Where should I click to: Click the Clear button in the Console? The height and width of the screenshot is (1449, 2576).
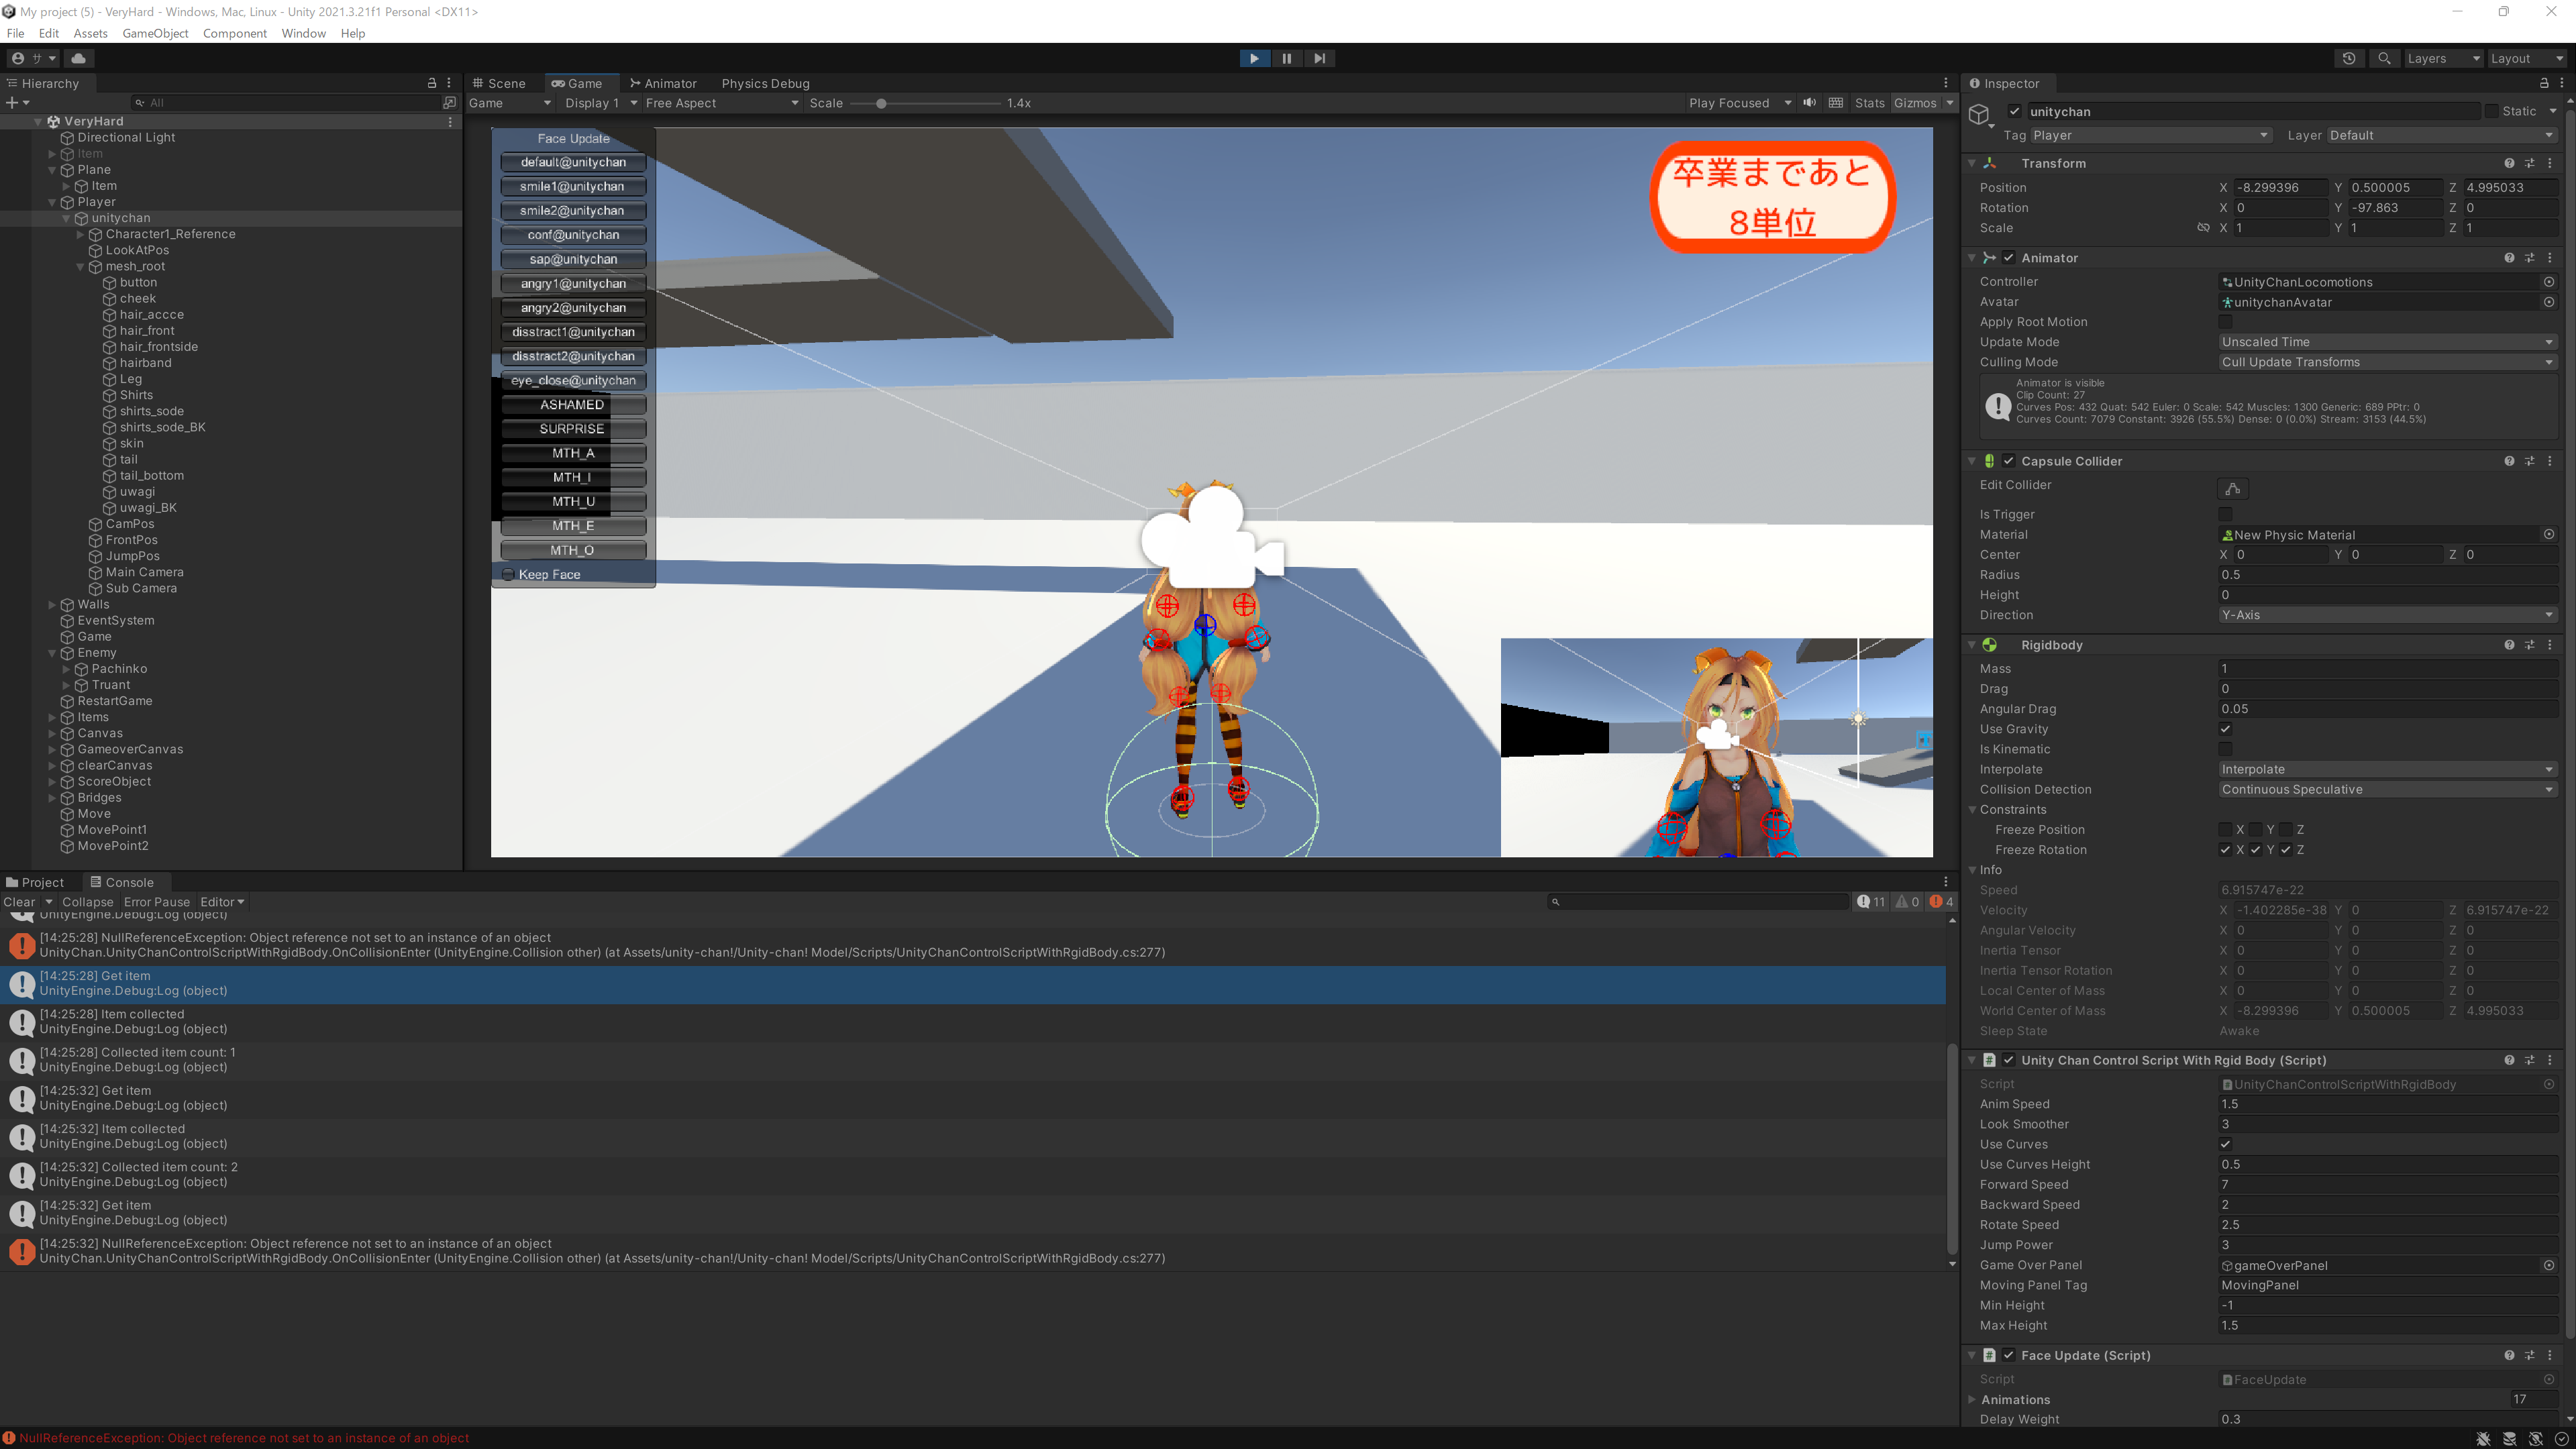[19, 902]
